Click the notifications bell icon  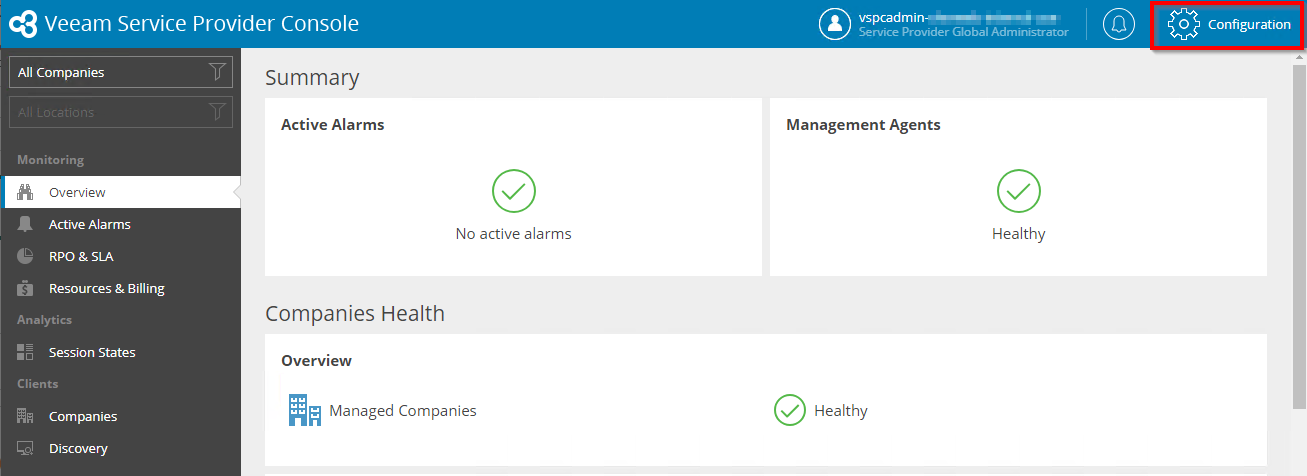tap(1119, 24)
